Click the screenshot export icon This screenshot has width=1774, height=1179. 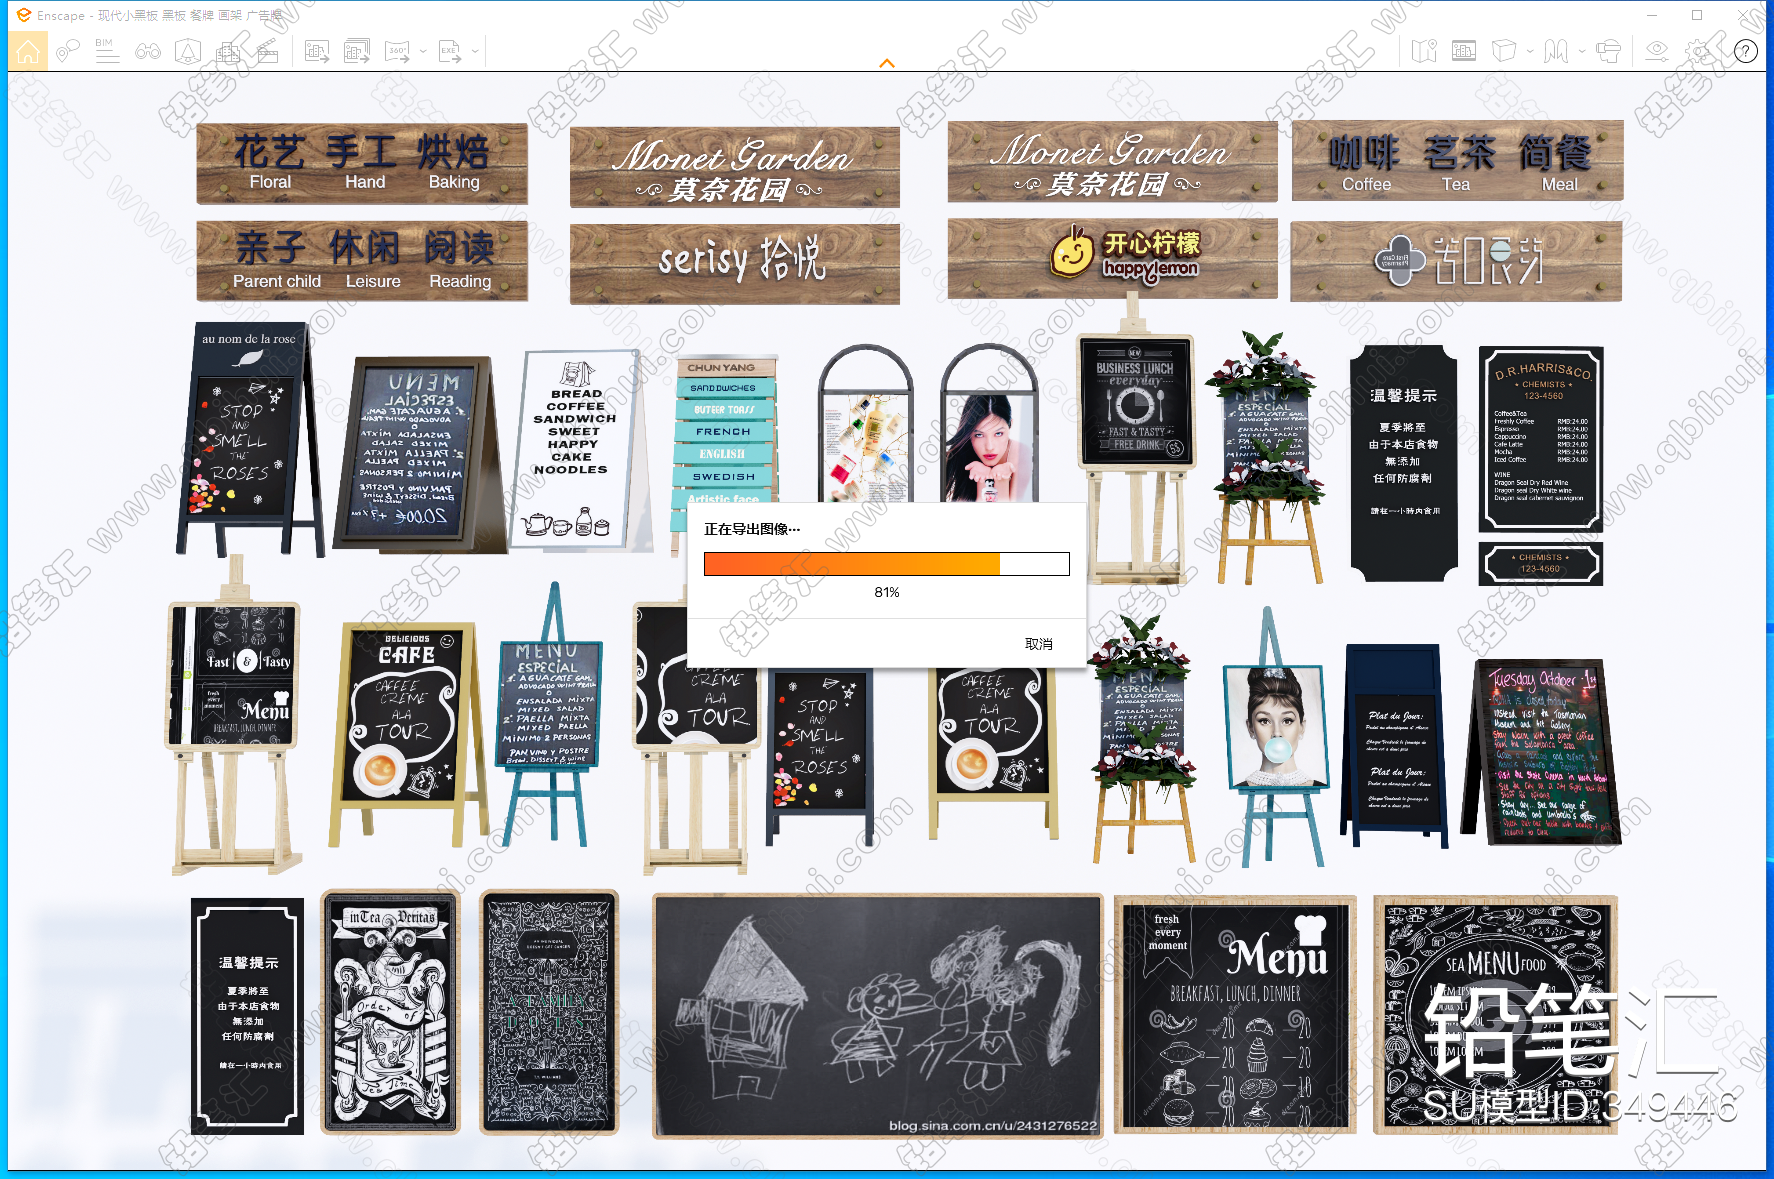pos(317,51)
